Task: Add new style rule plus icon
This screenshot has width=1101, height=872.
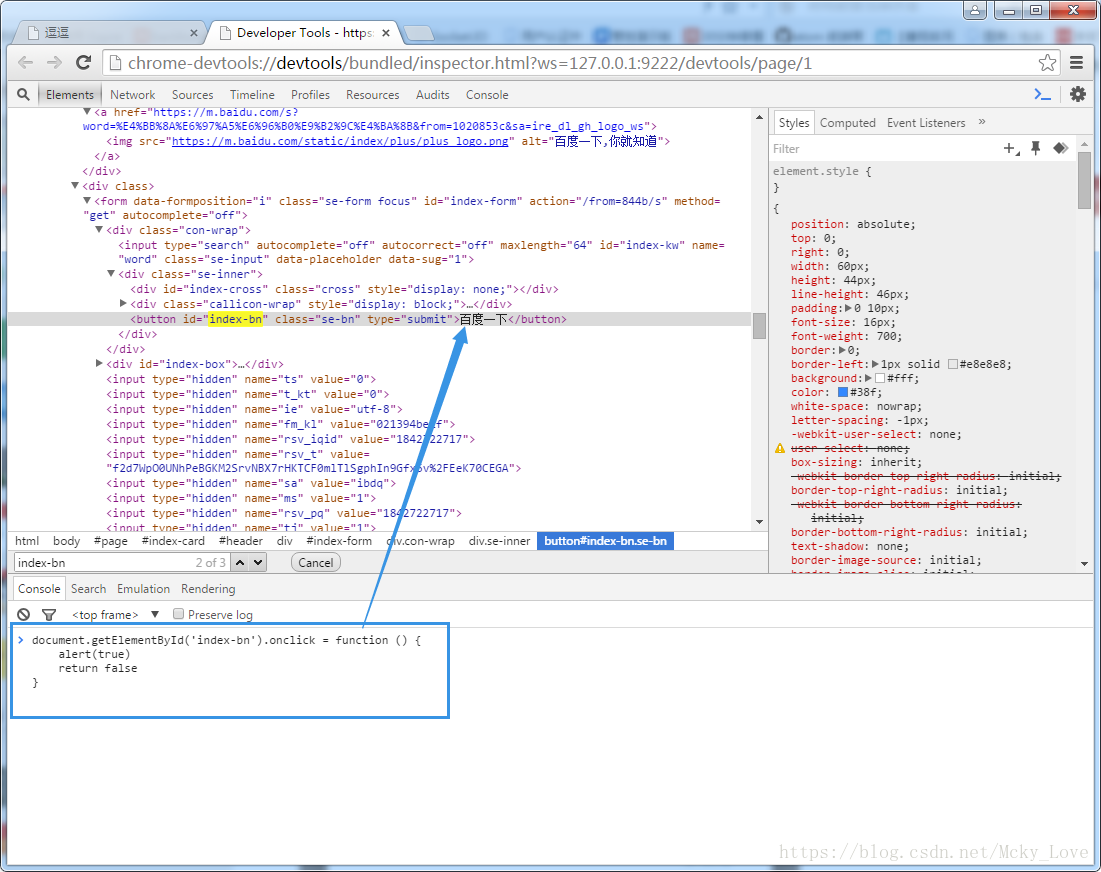Action: (x=1011, y=148)
